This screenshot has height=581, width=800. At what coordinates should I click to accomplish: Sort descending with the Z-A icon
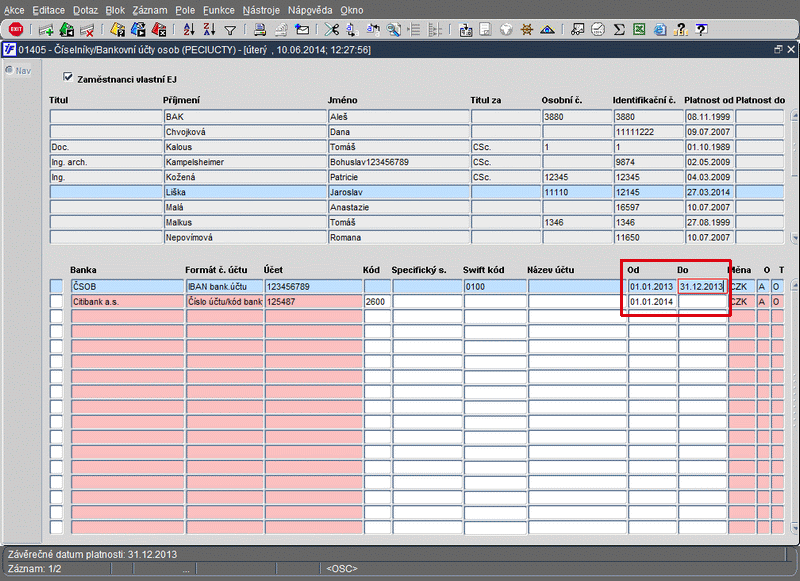pyautogui.click(x=209, y=30)
